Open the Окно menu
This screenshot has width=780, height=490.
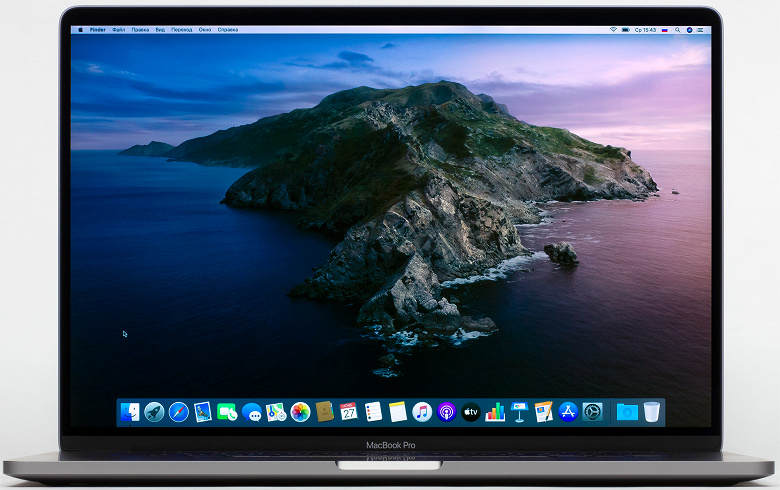[205, 30]
